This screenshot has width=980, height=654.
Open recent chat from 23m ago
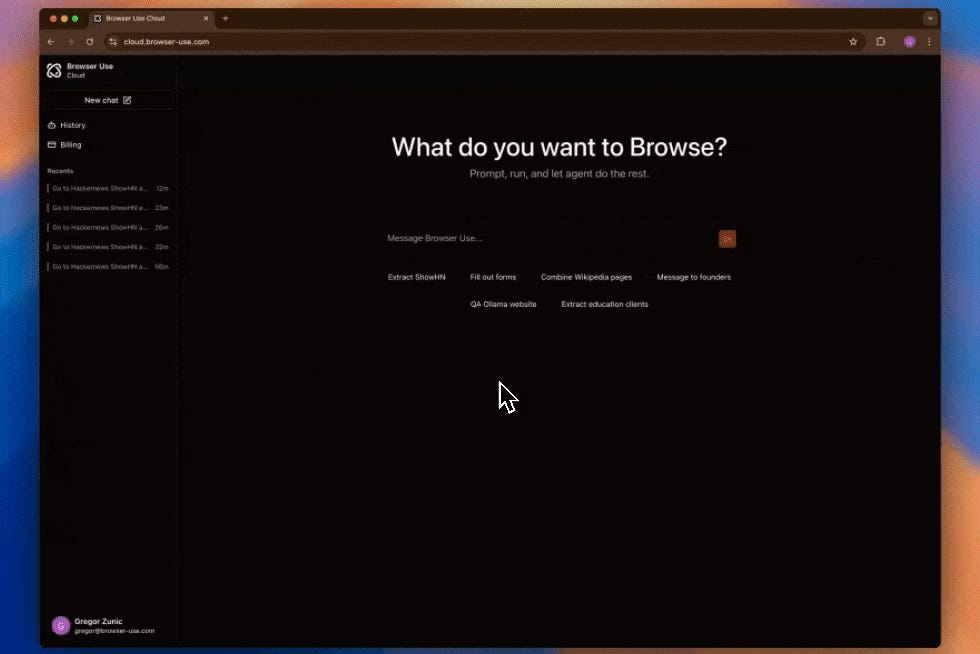[x=108, y=208]
